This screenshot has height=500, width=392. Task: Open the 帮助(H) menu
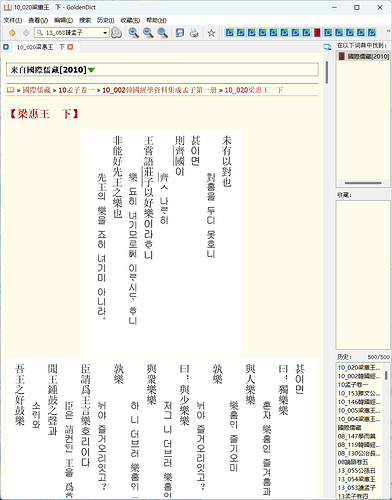156,20
